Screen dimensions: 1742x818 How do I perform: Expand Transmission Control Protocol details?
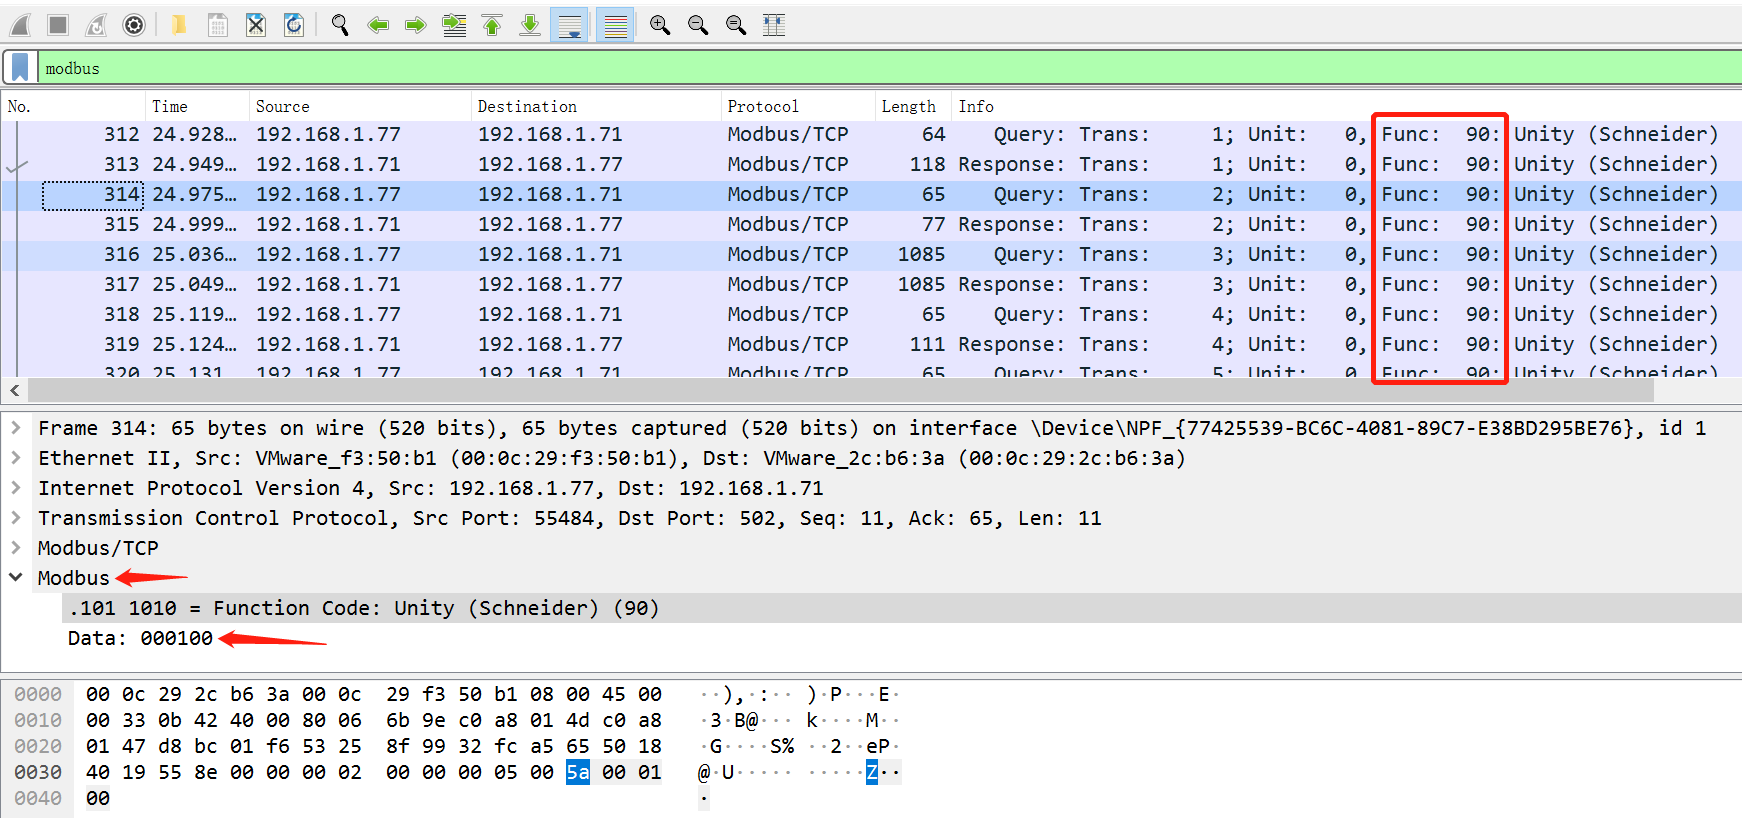click(16, 518)
